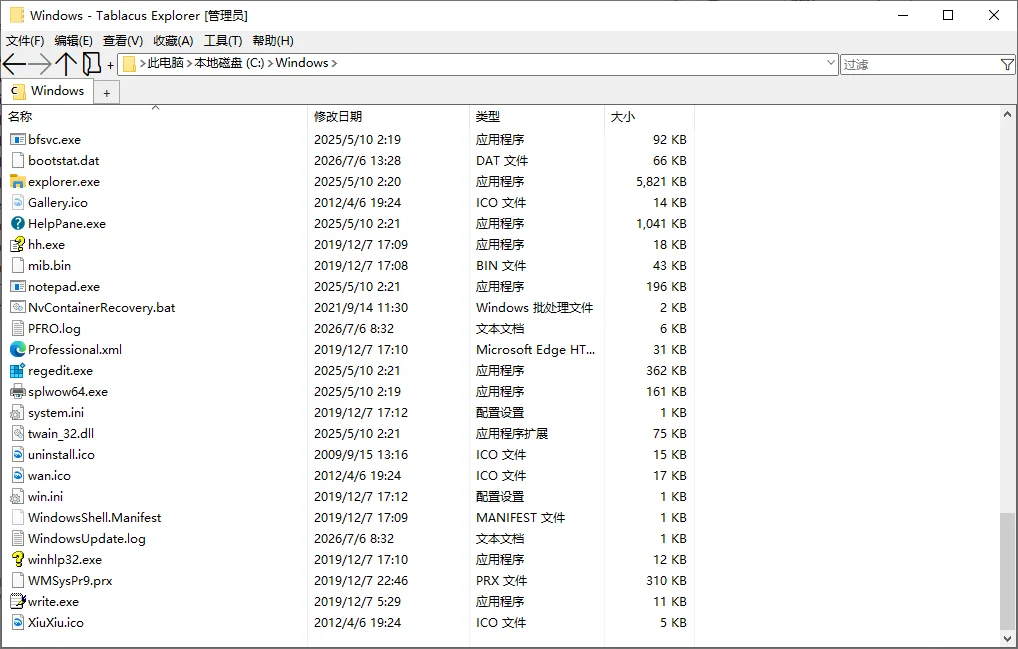
Task: Expand the chevron before 此电脑 in the path
Action: [x=142, y=64]
